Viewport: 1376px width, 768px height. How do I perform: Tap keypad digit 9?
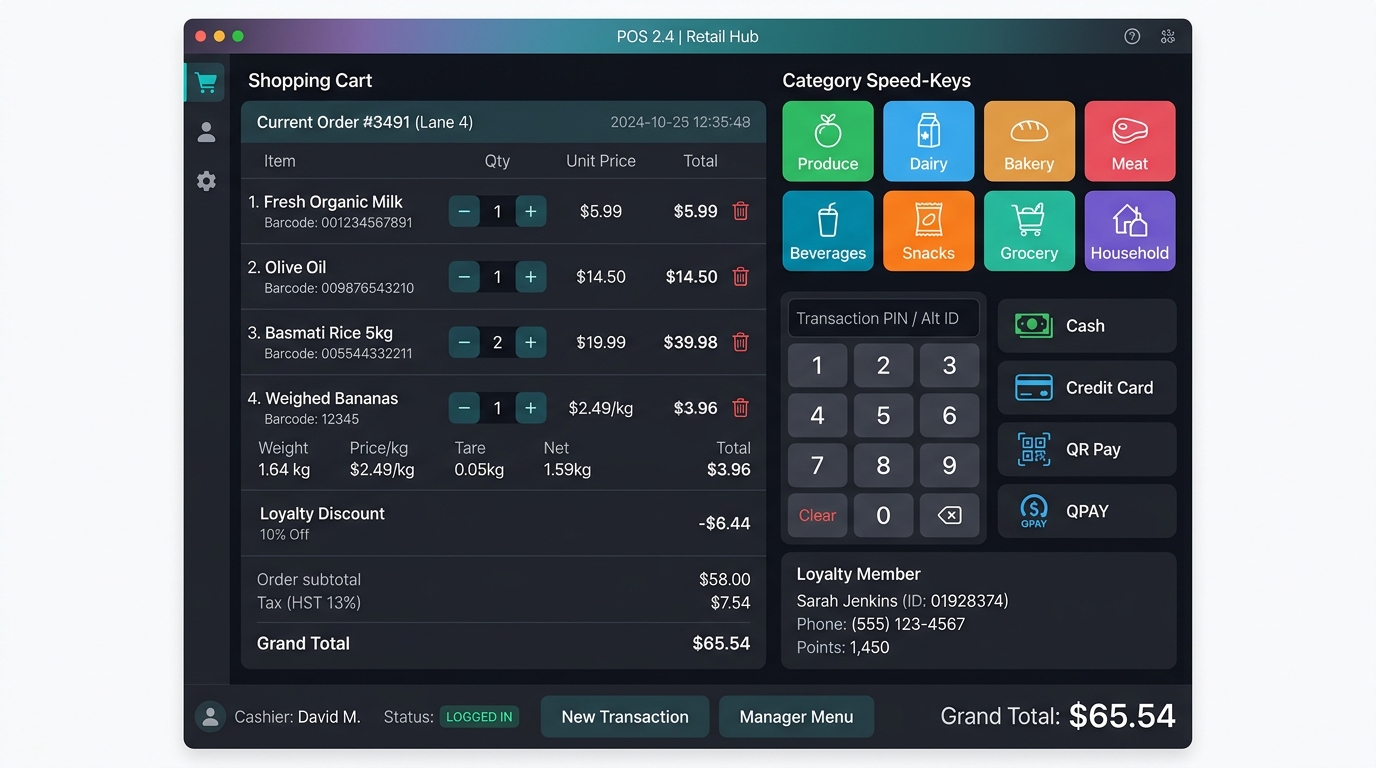pyautogui.click(x=949, y=465)
